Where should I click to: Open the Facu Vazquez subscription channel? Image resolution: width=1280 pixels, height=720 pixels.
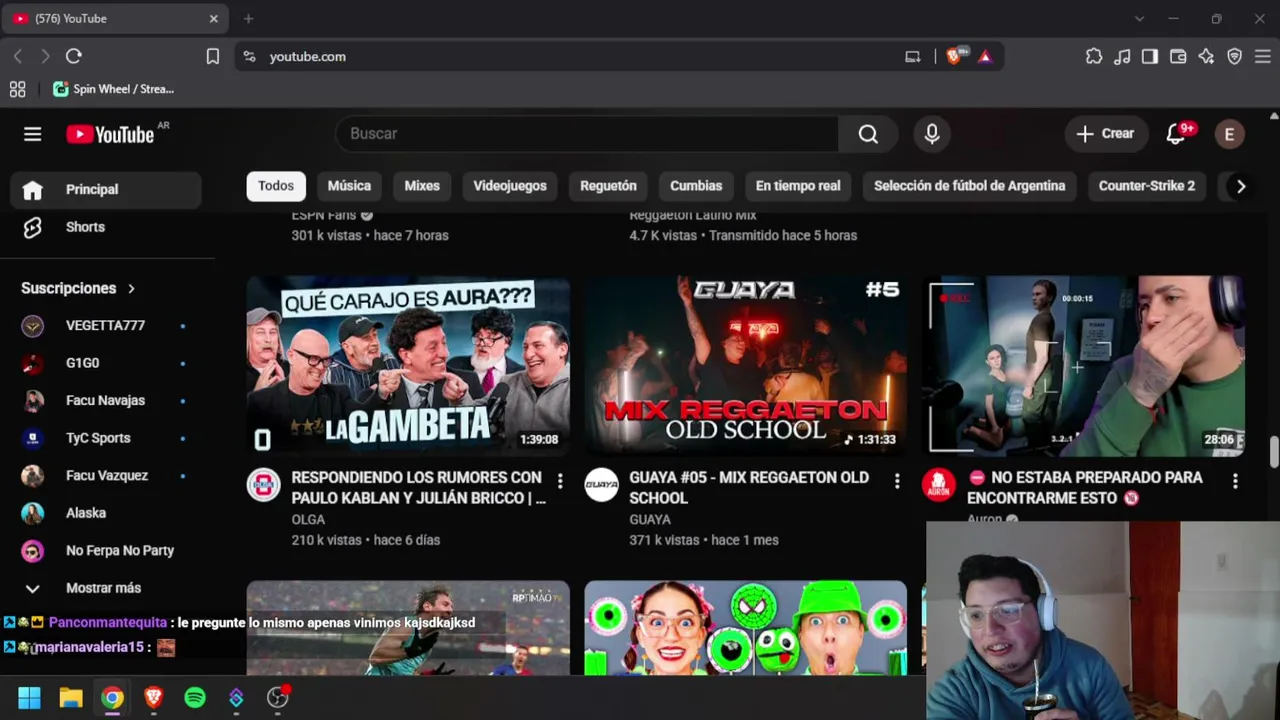tap(106, 476)
